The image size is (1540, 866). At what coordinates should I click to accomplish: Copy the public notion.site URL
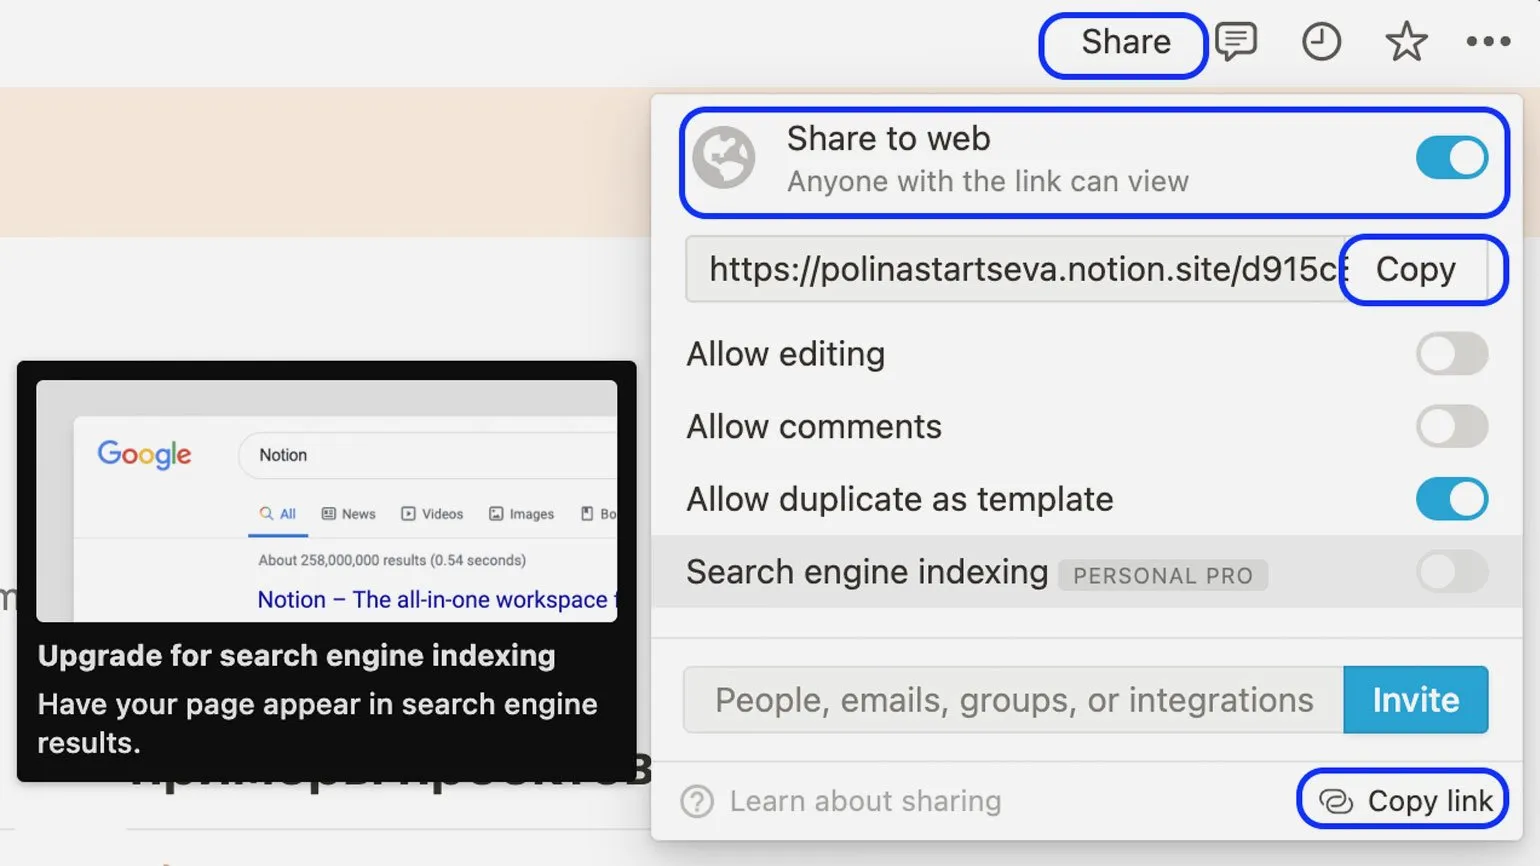[x=1416, y=269]
